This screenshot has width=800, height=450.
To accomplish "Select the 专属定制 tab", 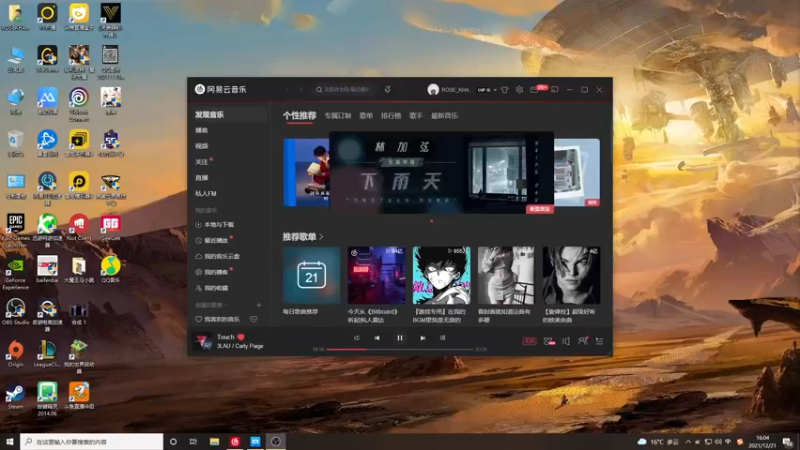I will pyautogui.click(x=338, y=116).
